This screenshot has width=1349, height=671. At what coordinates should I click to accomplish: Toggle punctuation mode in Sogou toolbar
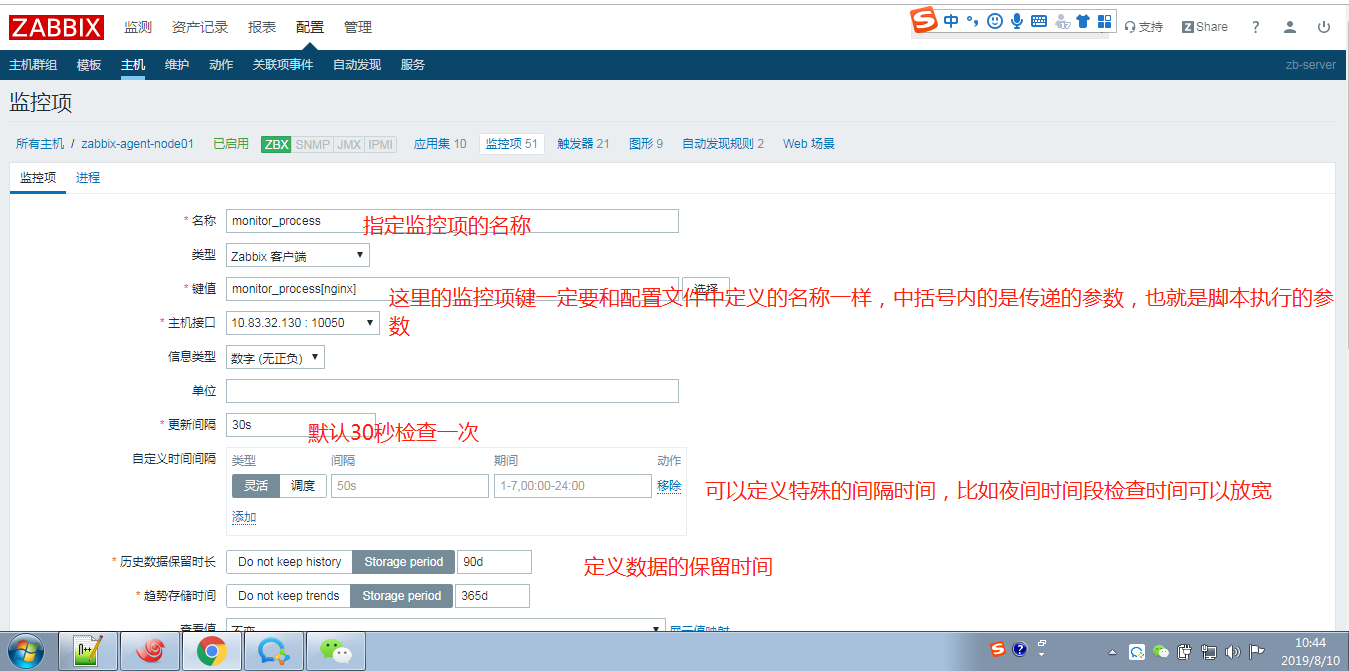tap(971, 21)
